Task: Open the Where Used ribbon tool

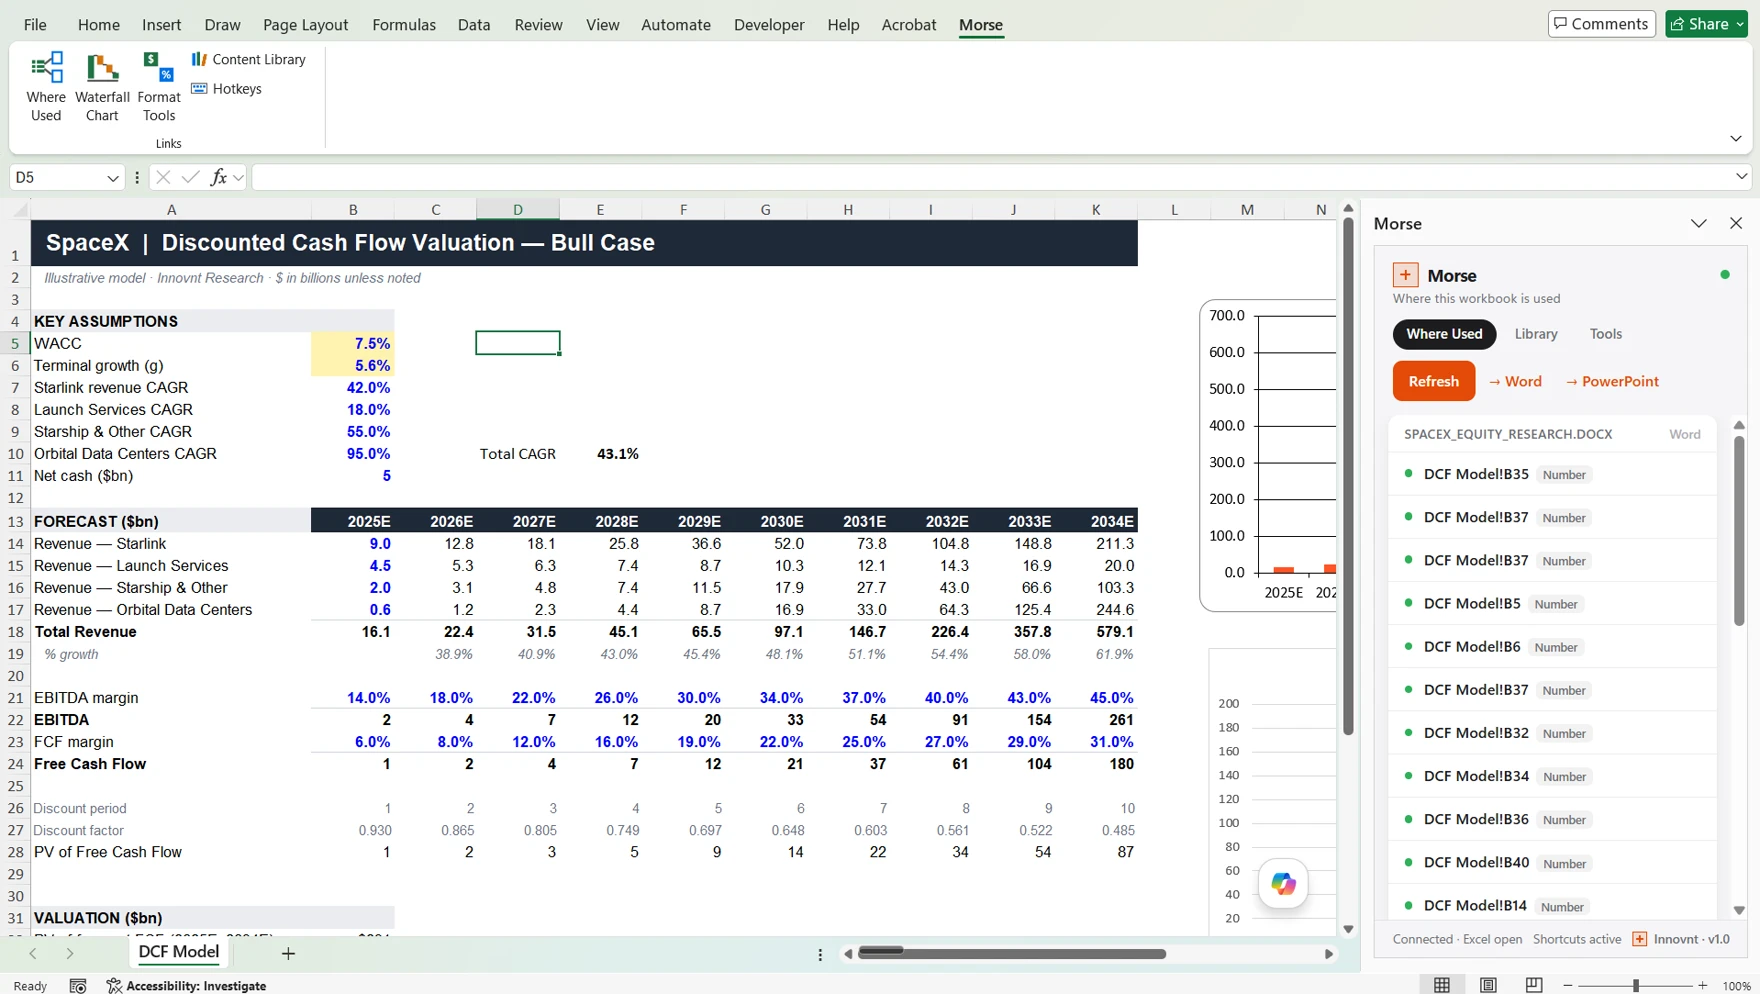Action: coord(46,87)
